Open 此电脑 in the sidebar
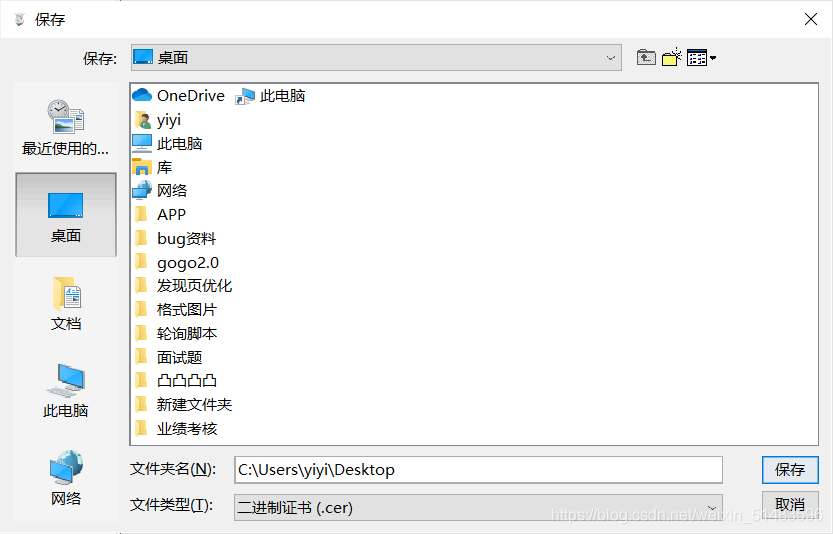Image resolution: width=833 pixels, height=534 pixels. [66, 391]
